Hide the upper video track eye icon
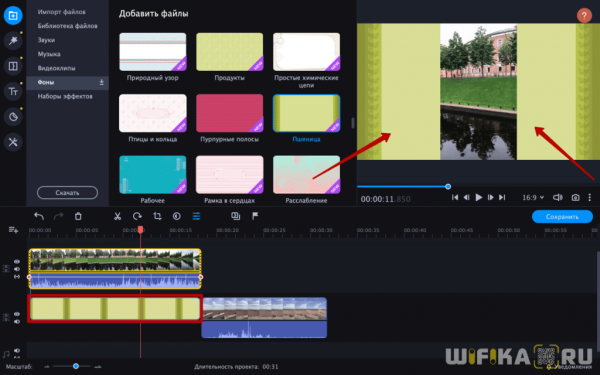Screen dimensions: 600x375 click(x=17, y=262)
